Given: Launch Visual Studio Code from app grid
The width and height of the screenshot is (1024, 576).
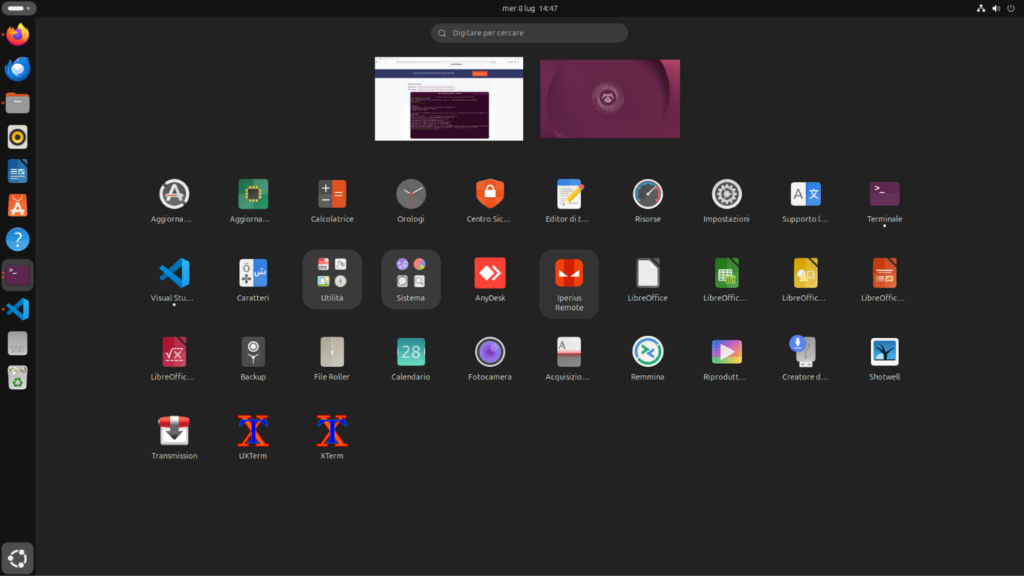Looking at the screenshot, I should point(174,273).
